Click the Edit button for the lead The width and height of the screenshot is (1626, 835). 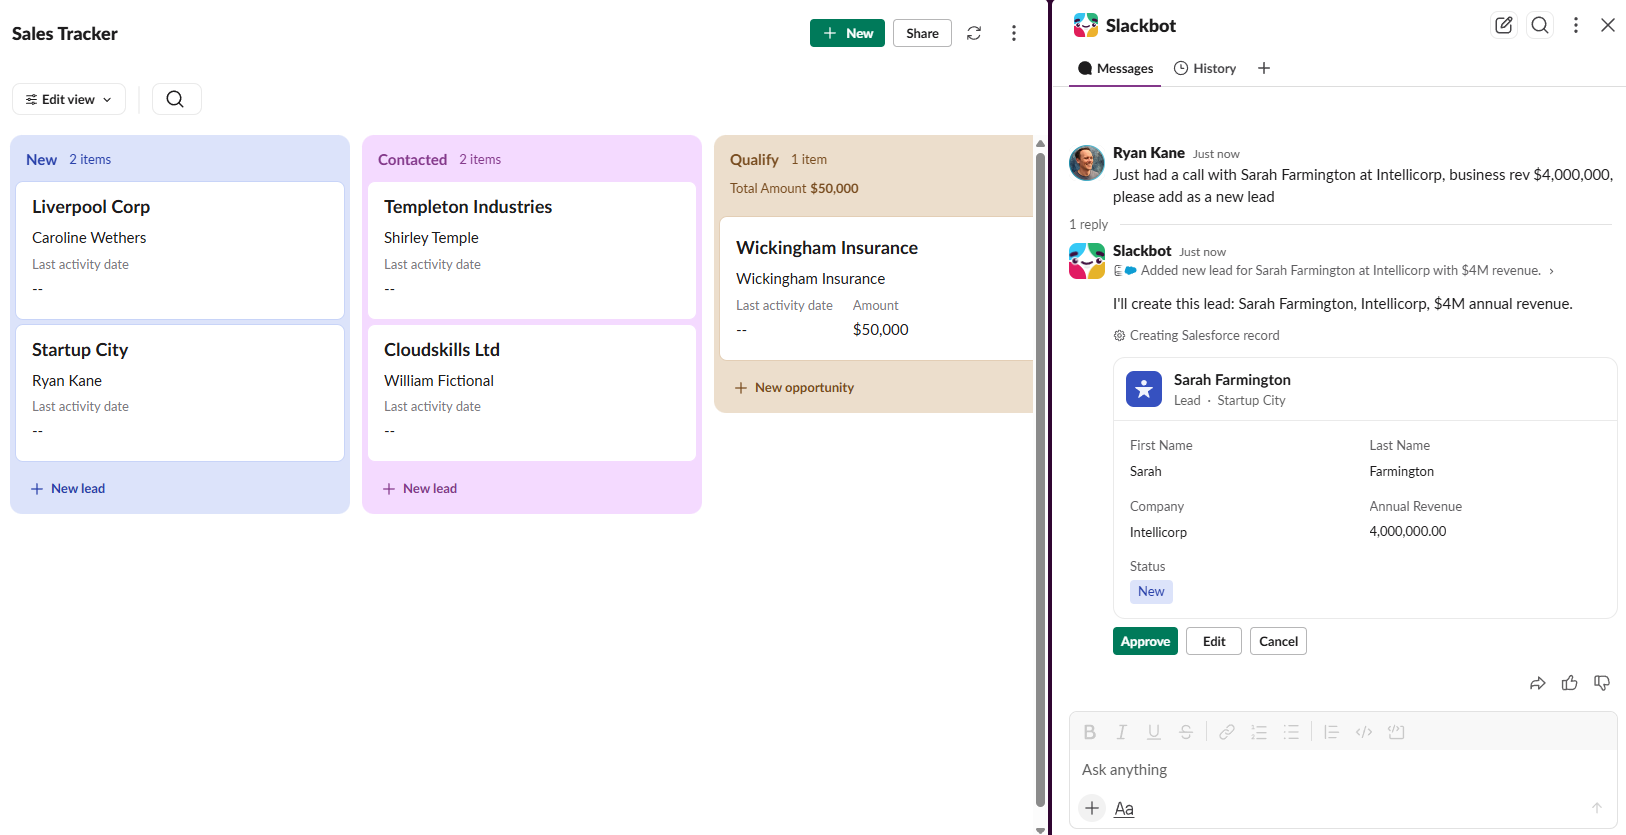tap(1214, 641)
